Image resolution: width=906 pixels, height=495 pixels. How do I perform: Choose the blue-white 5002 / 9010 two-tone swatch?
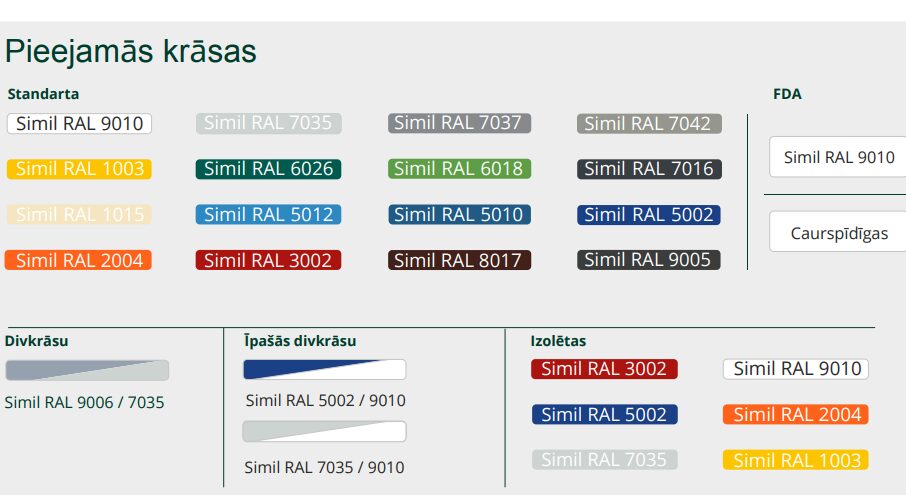tap(325, 370)
